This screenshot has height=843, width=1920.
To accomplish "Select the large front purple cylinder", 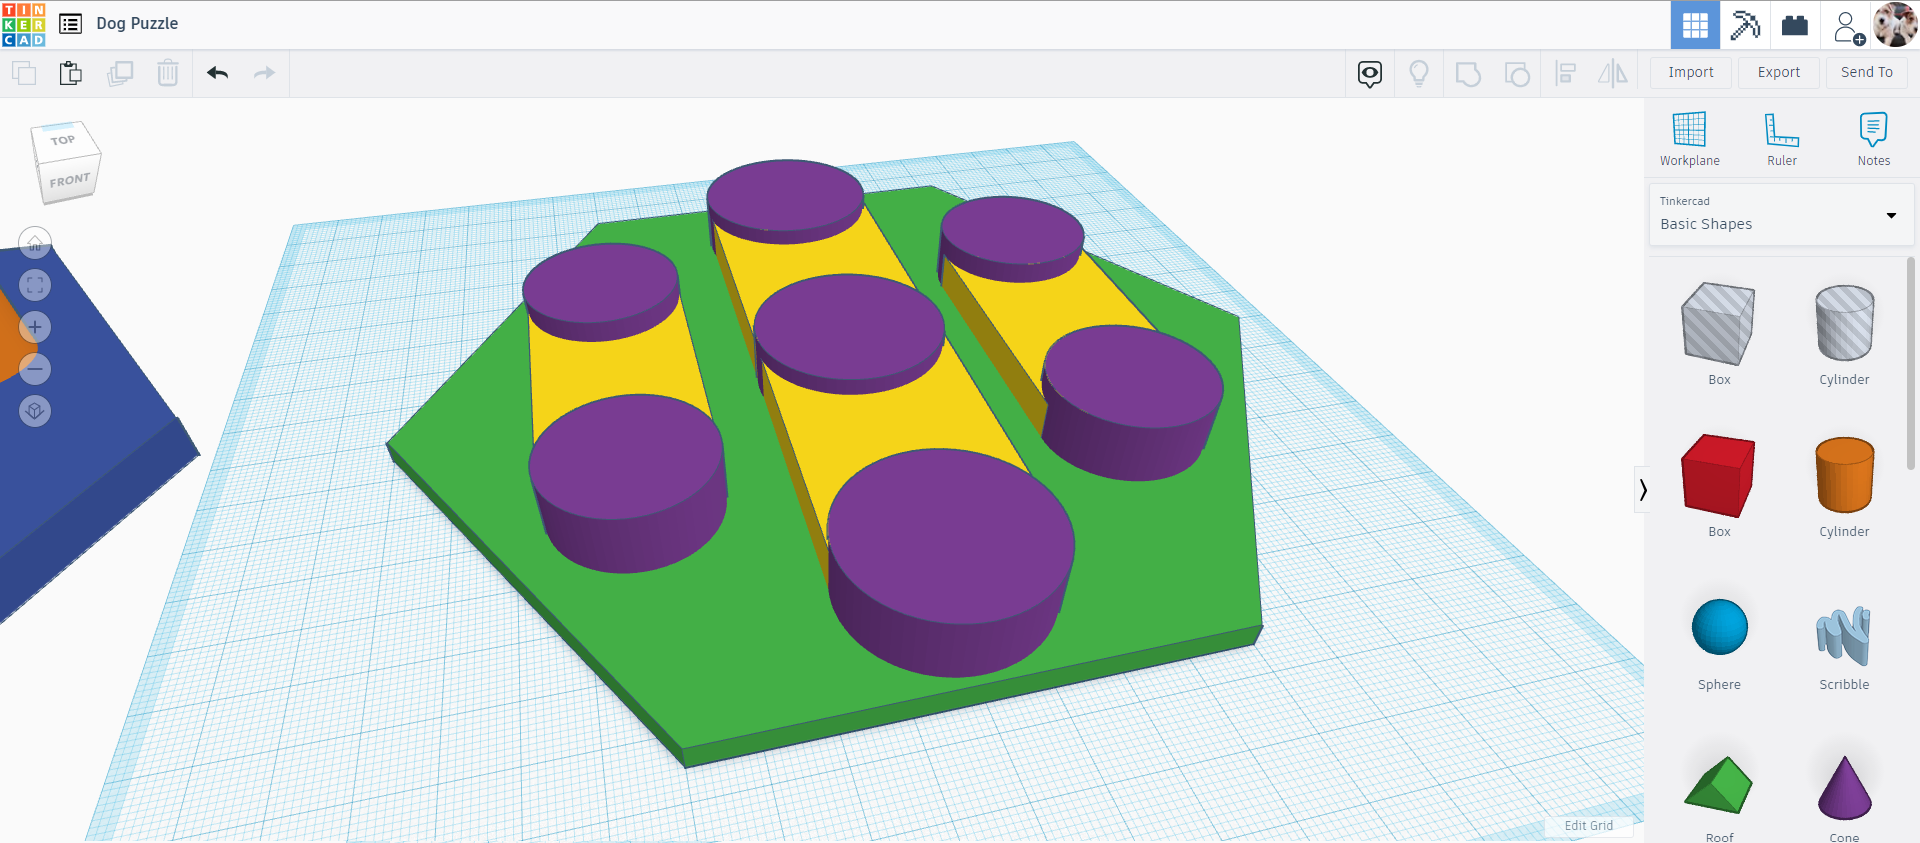I will click(x=950, y=562).
